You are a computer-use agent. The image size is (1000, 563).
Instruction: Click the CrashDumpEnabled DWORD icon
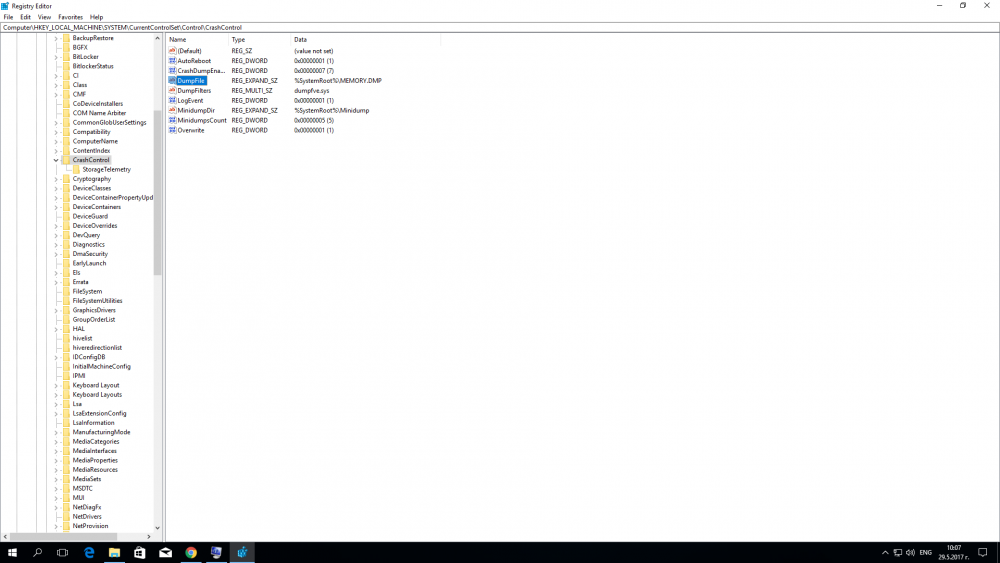[172, 71]
